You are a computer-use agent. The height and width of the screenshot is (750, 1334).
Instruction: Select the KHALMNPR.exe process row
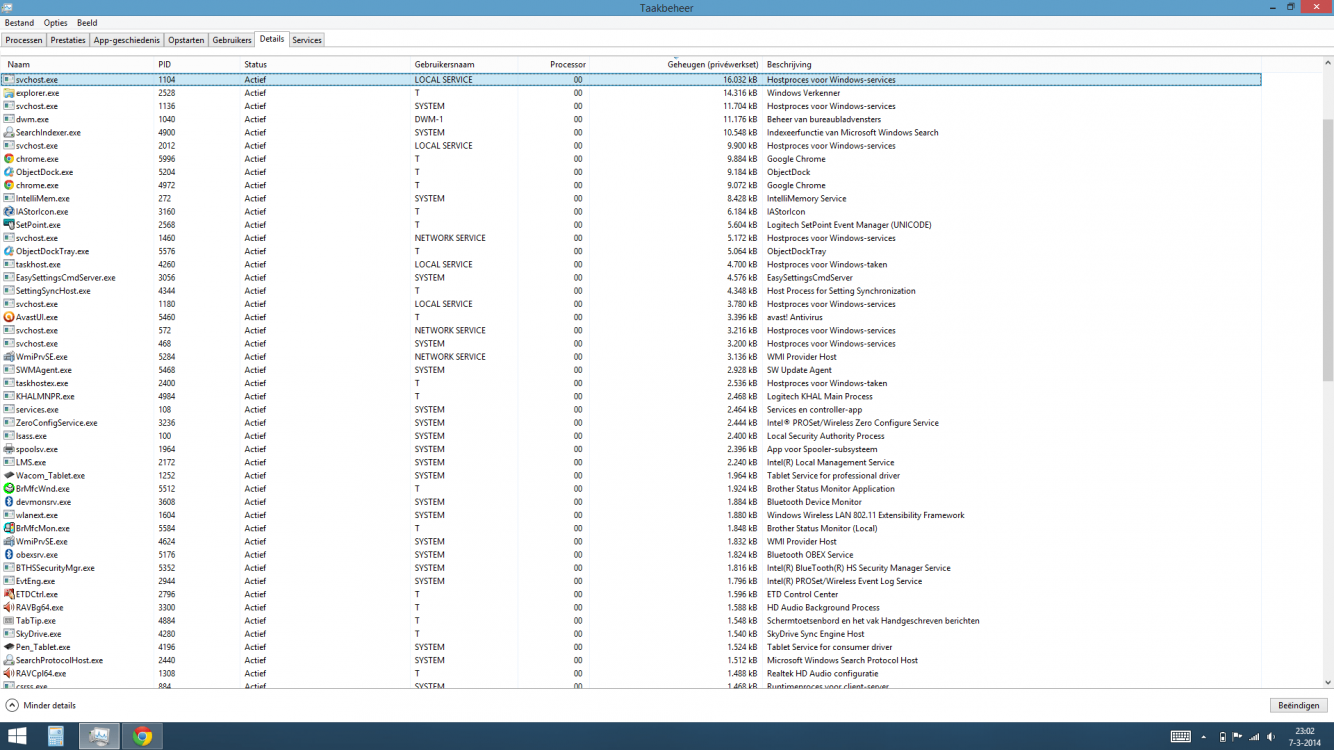[x=631, y=396]
